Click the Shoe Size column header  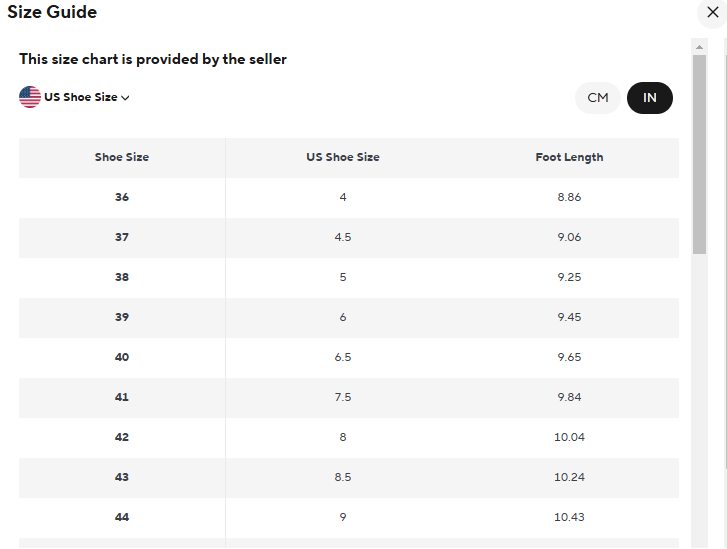coord(122,157)
